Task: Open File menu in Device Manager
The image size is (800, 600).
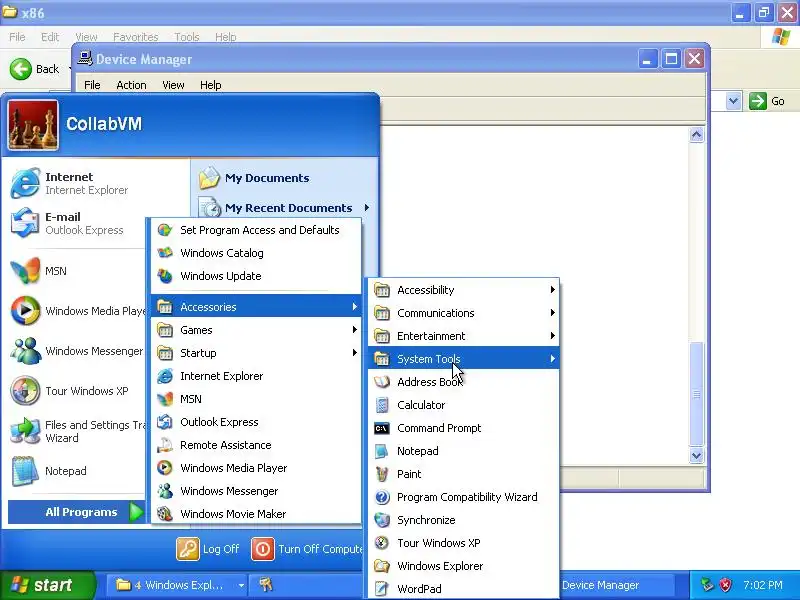Action: (x=92, y=85)
